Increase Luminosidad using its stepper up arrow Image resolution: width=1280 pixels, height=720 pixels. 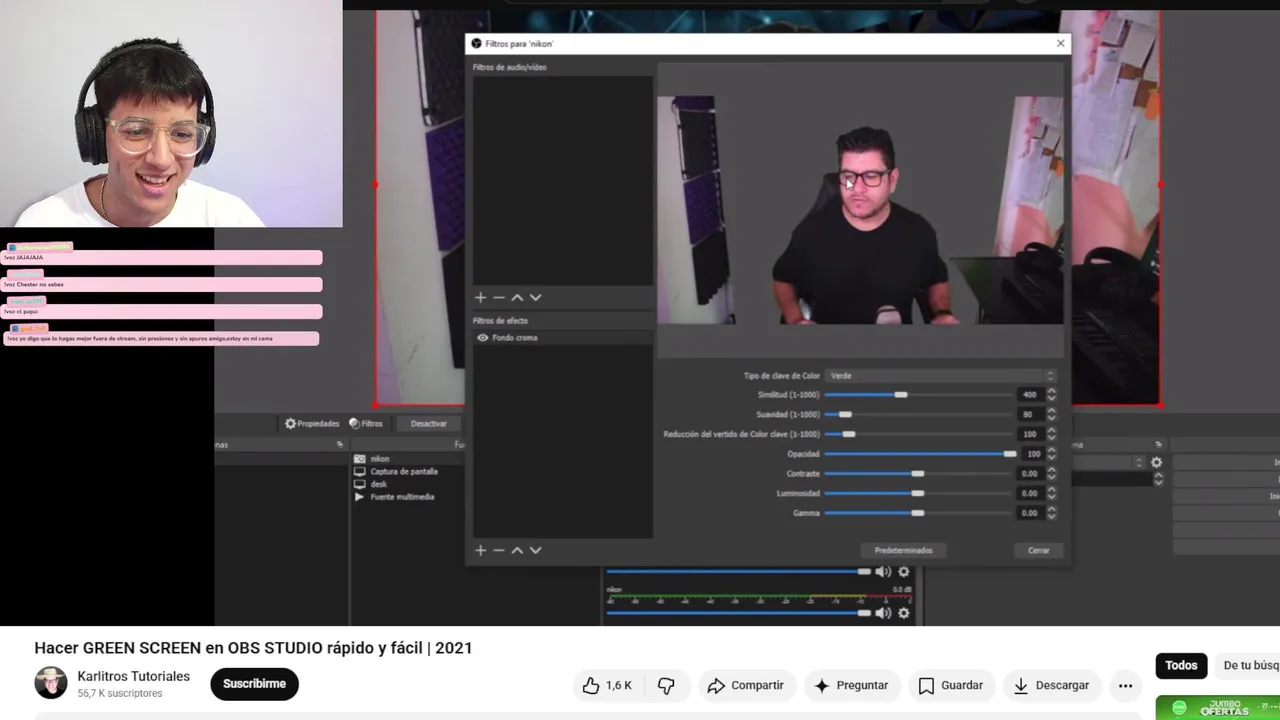click(x=1051, y=490)
